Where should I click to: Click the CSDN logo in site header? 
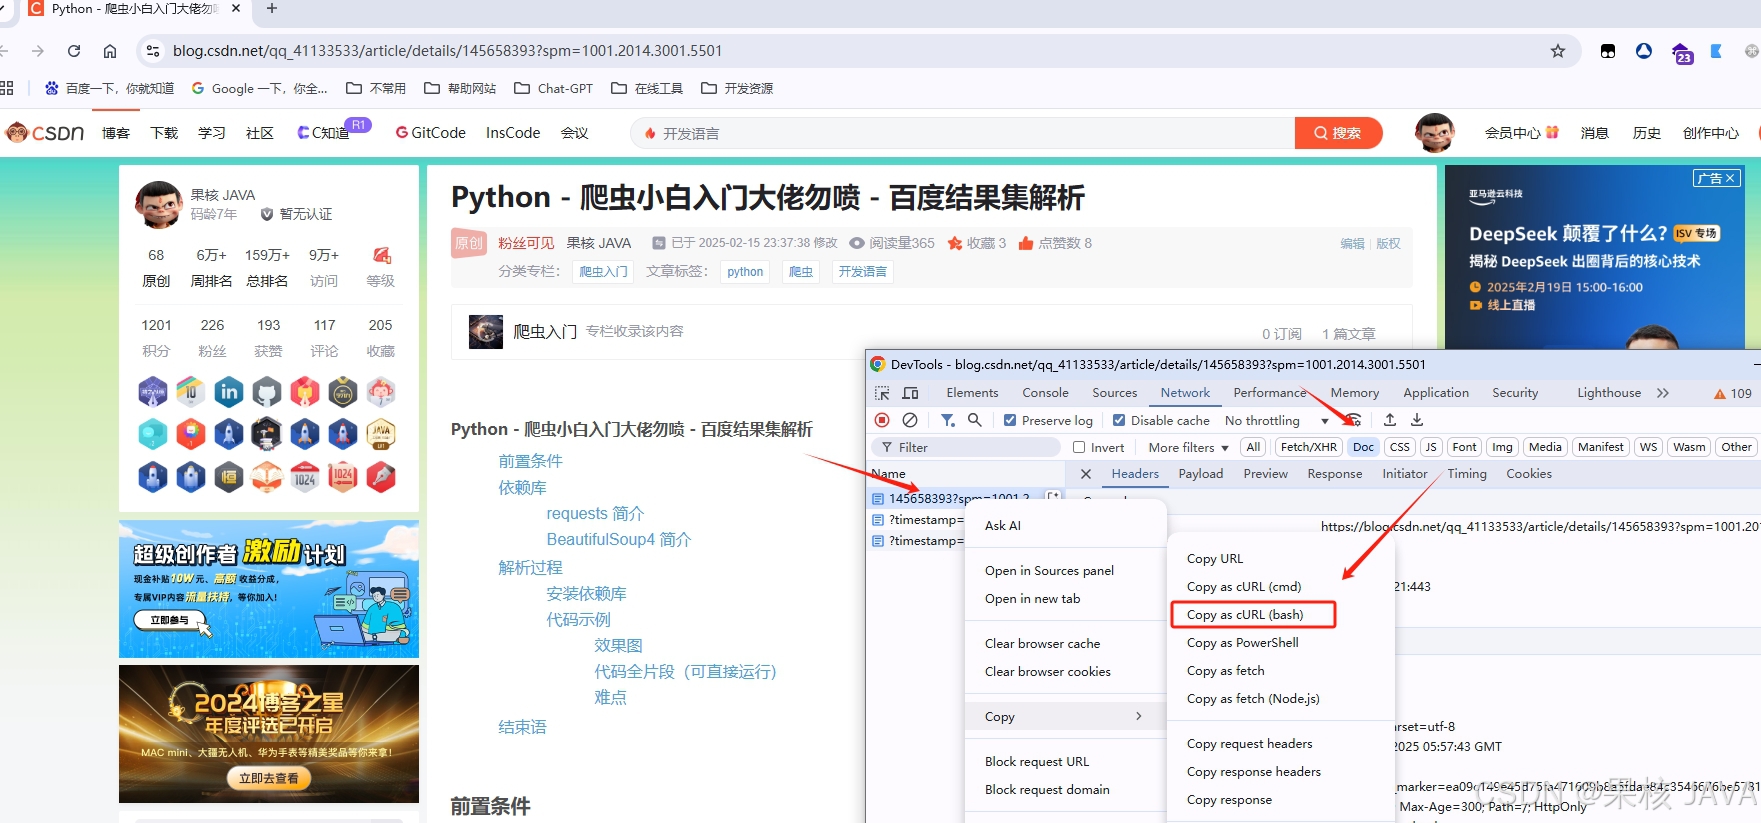tap(45, 133)
